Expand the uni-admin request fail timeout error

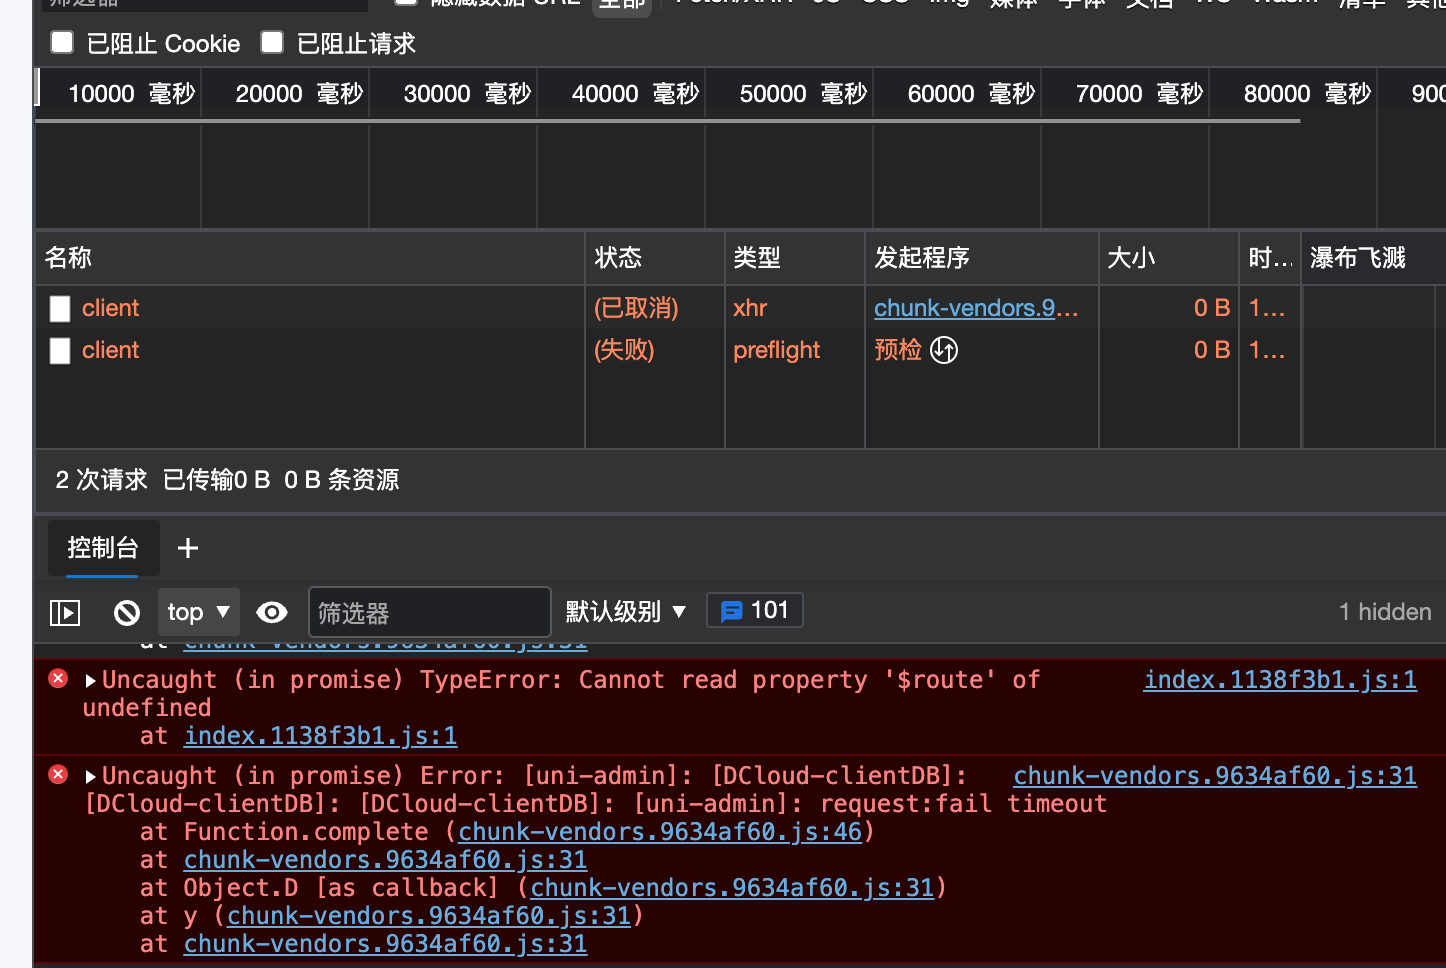click(91, 777)
